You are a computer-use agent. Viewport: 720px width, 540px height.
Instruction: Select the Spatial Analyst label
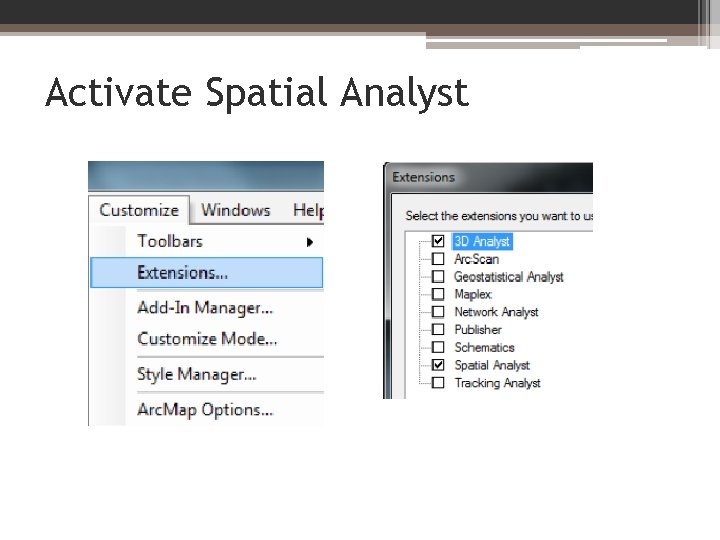492,366
